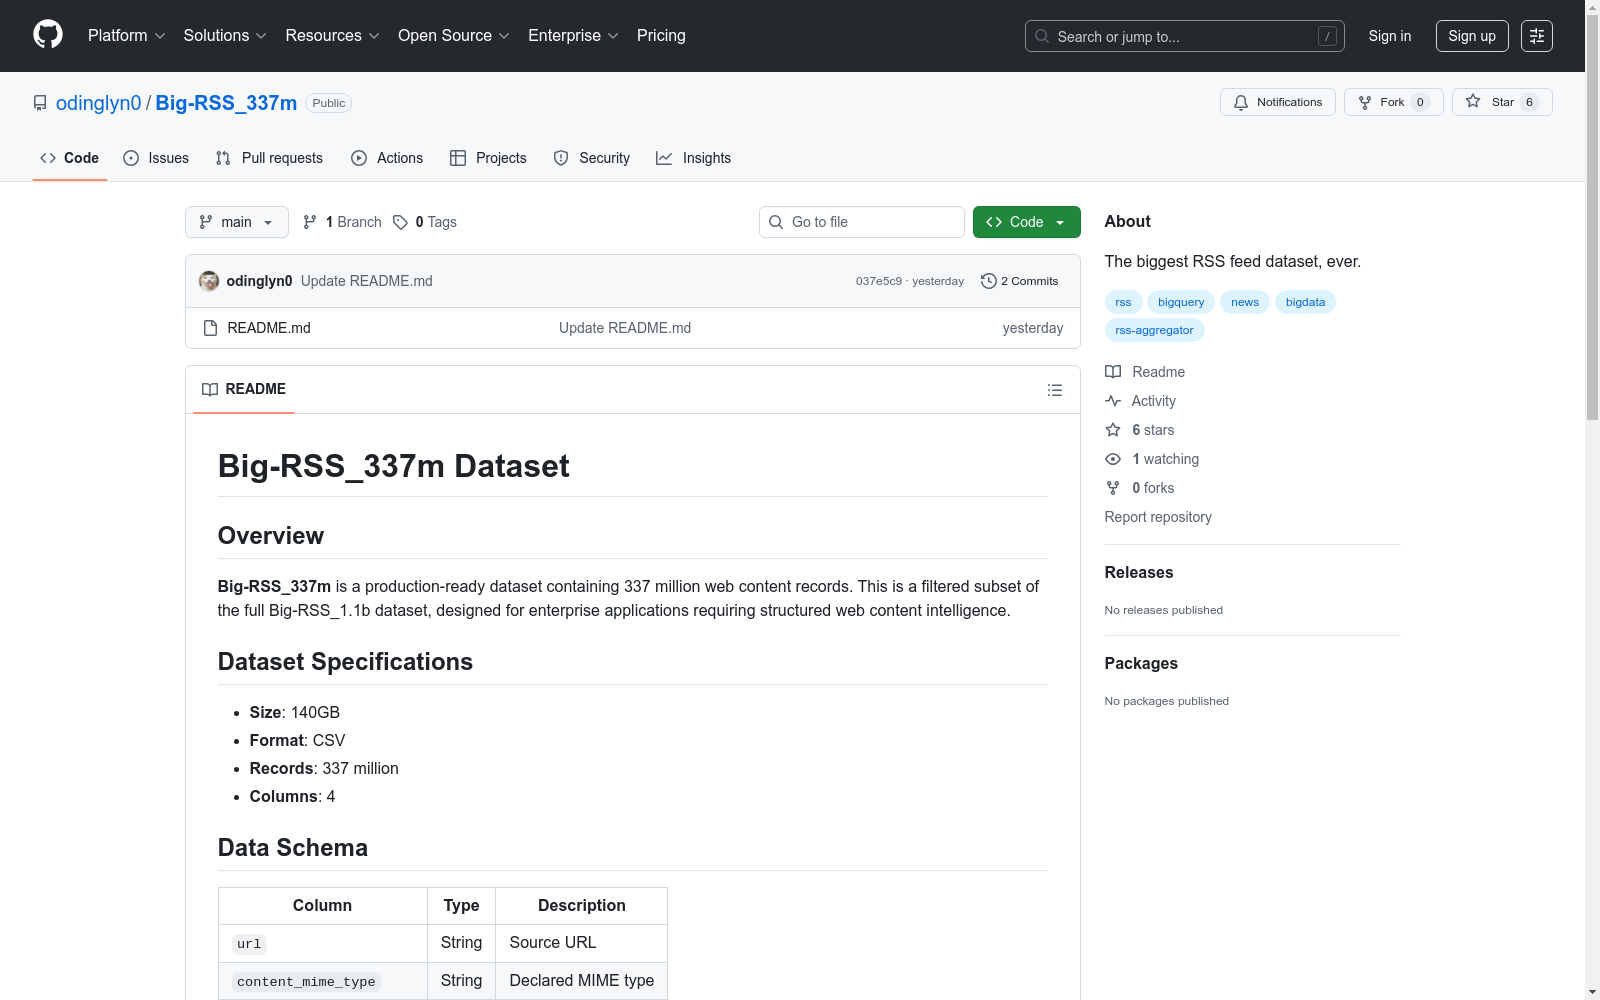Click the vertical page scrollbar
1600x1000 pixels.
pos(1592,220)
